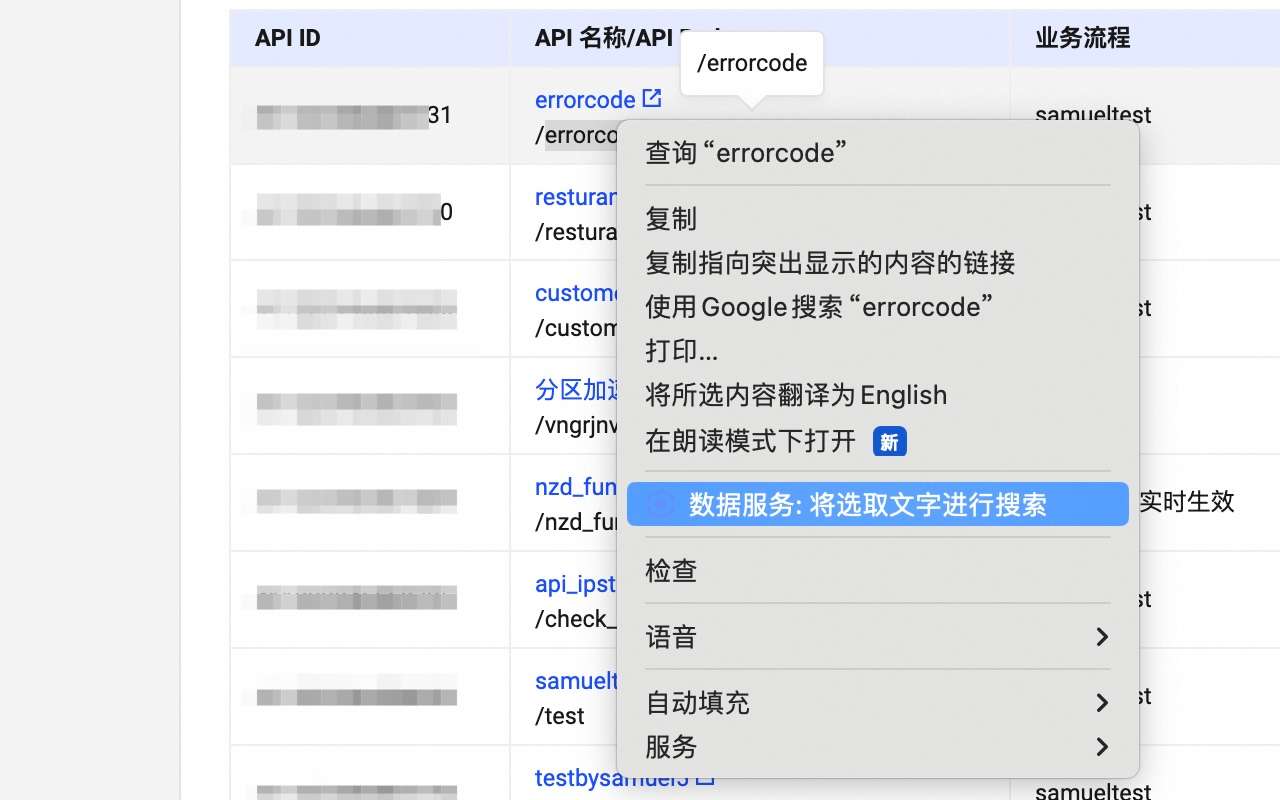Click the /errorcode tooltip text
Image resolution: width=1280 pixels, height=800 pixels.
tap(752, 63)
